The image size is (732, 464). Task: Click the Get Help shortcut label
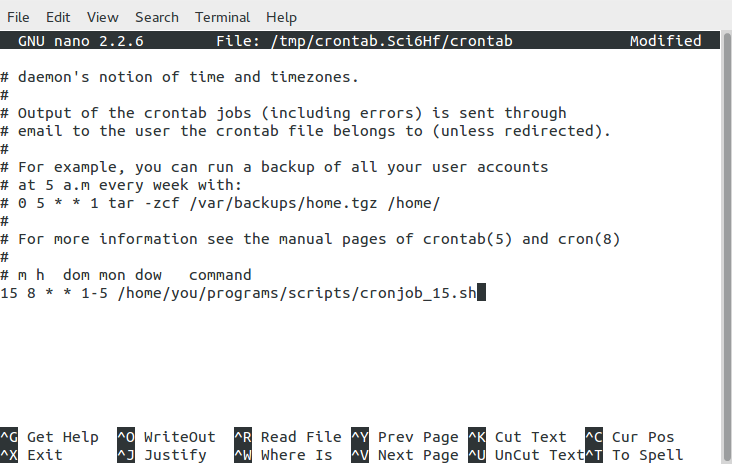click(x=62, y=437)
